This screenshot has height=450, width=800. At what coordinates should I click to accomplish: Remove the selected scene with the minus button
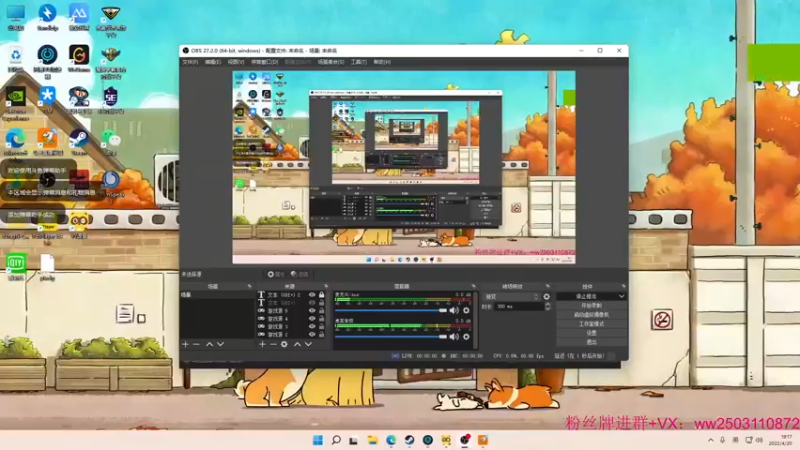(x=196, y=344)
